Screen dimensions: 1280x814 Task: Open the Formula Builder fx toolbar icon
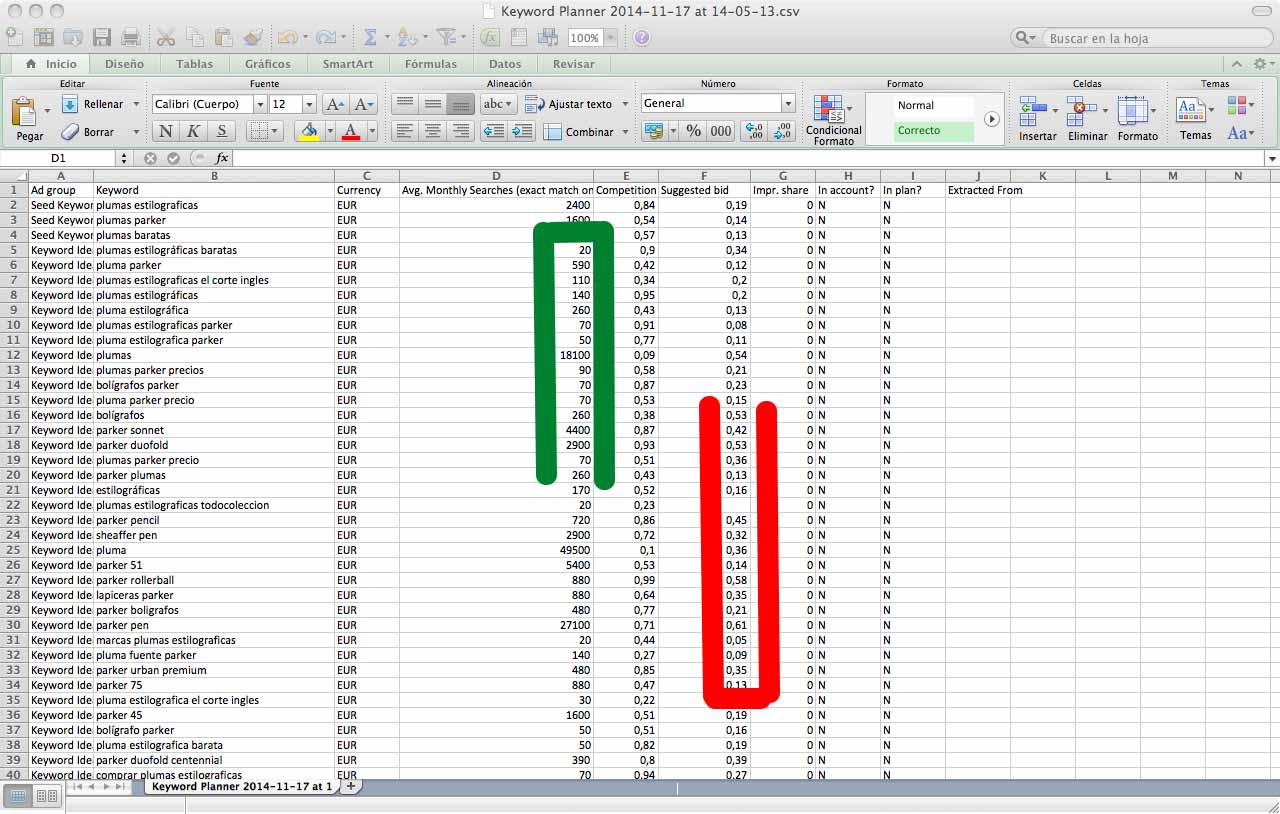coord(490,38)
